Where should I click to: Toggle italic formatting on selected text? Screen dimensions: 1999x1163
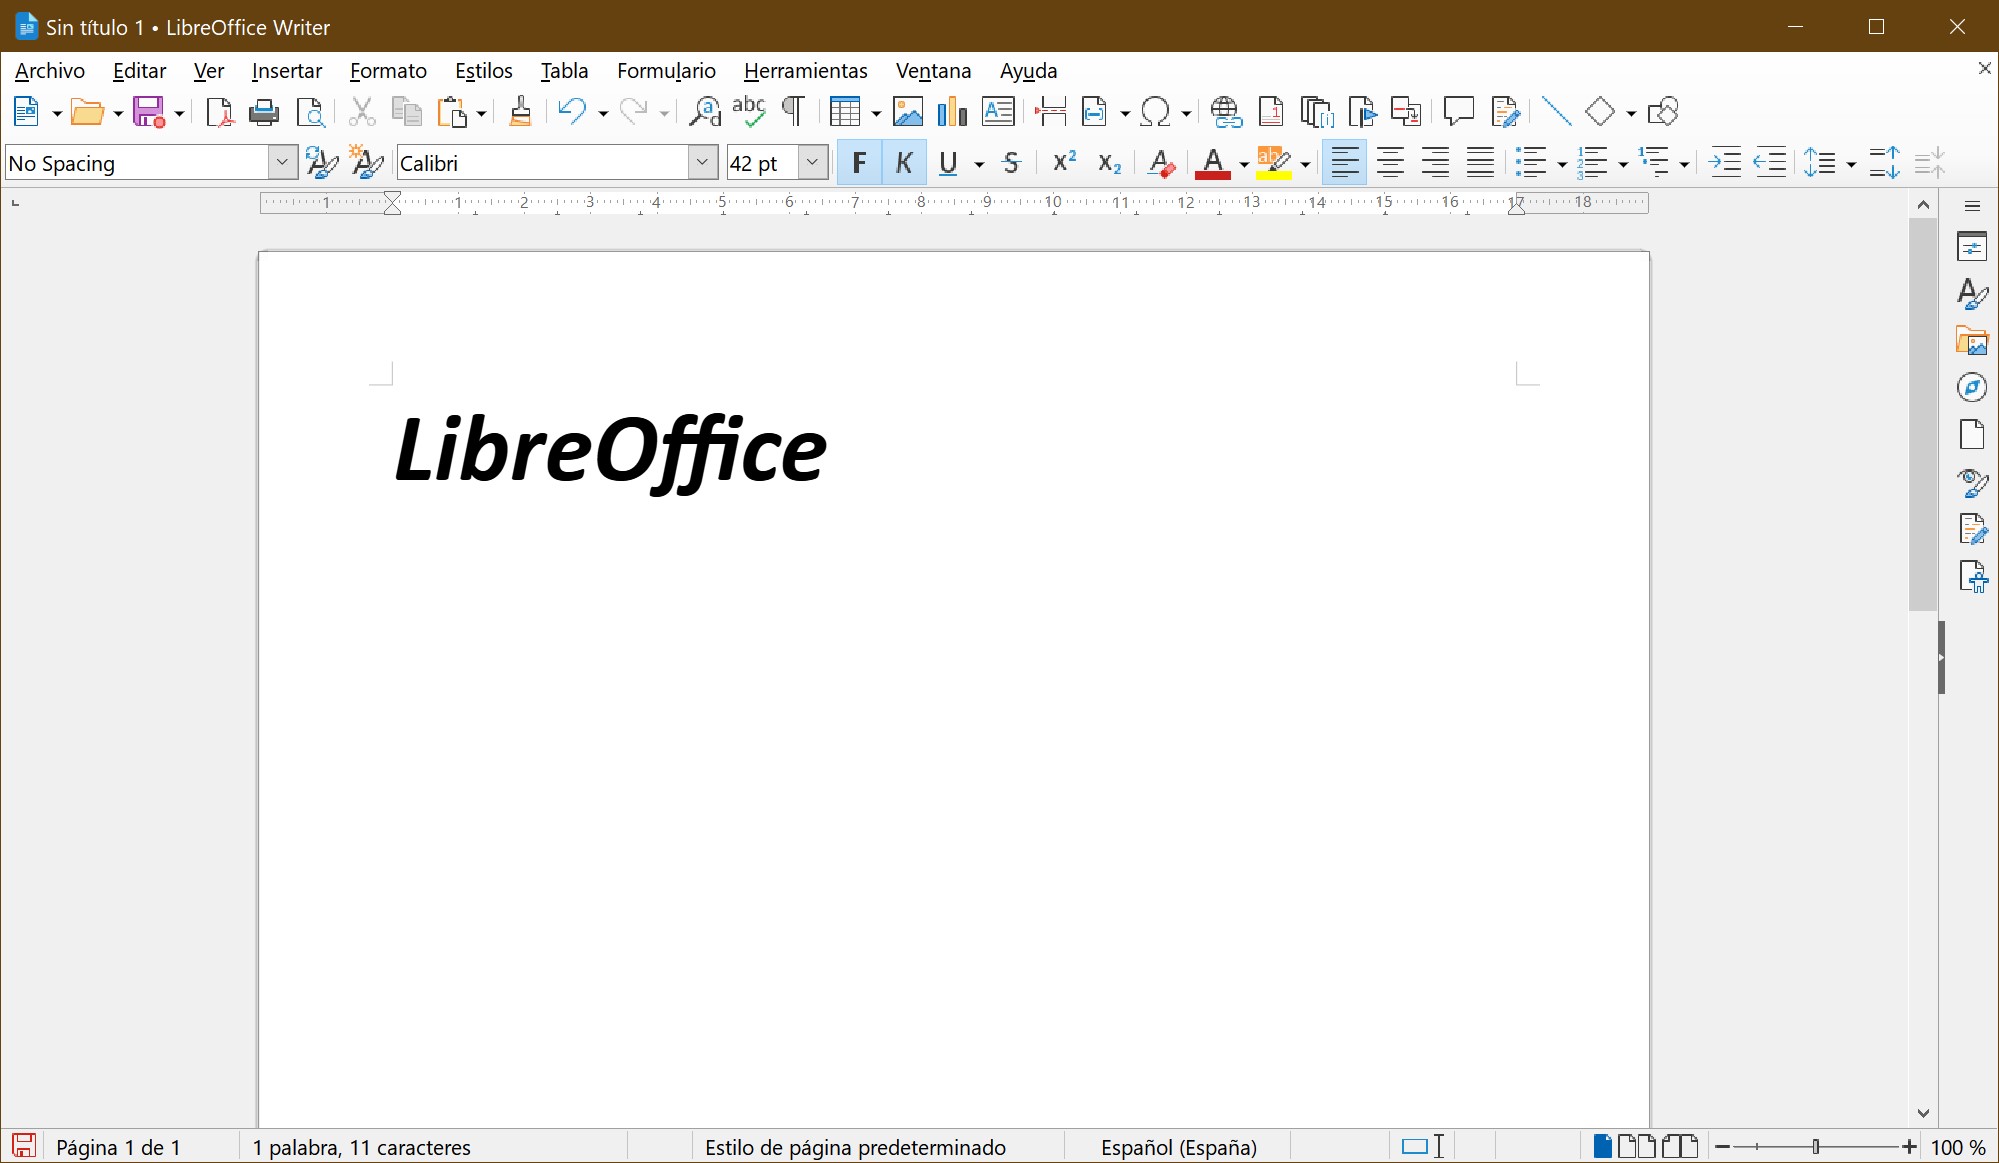904,163
